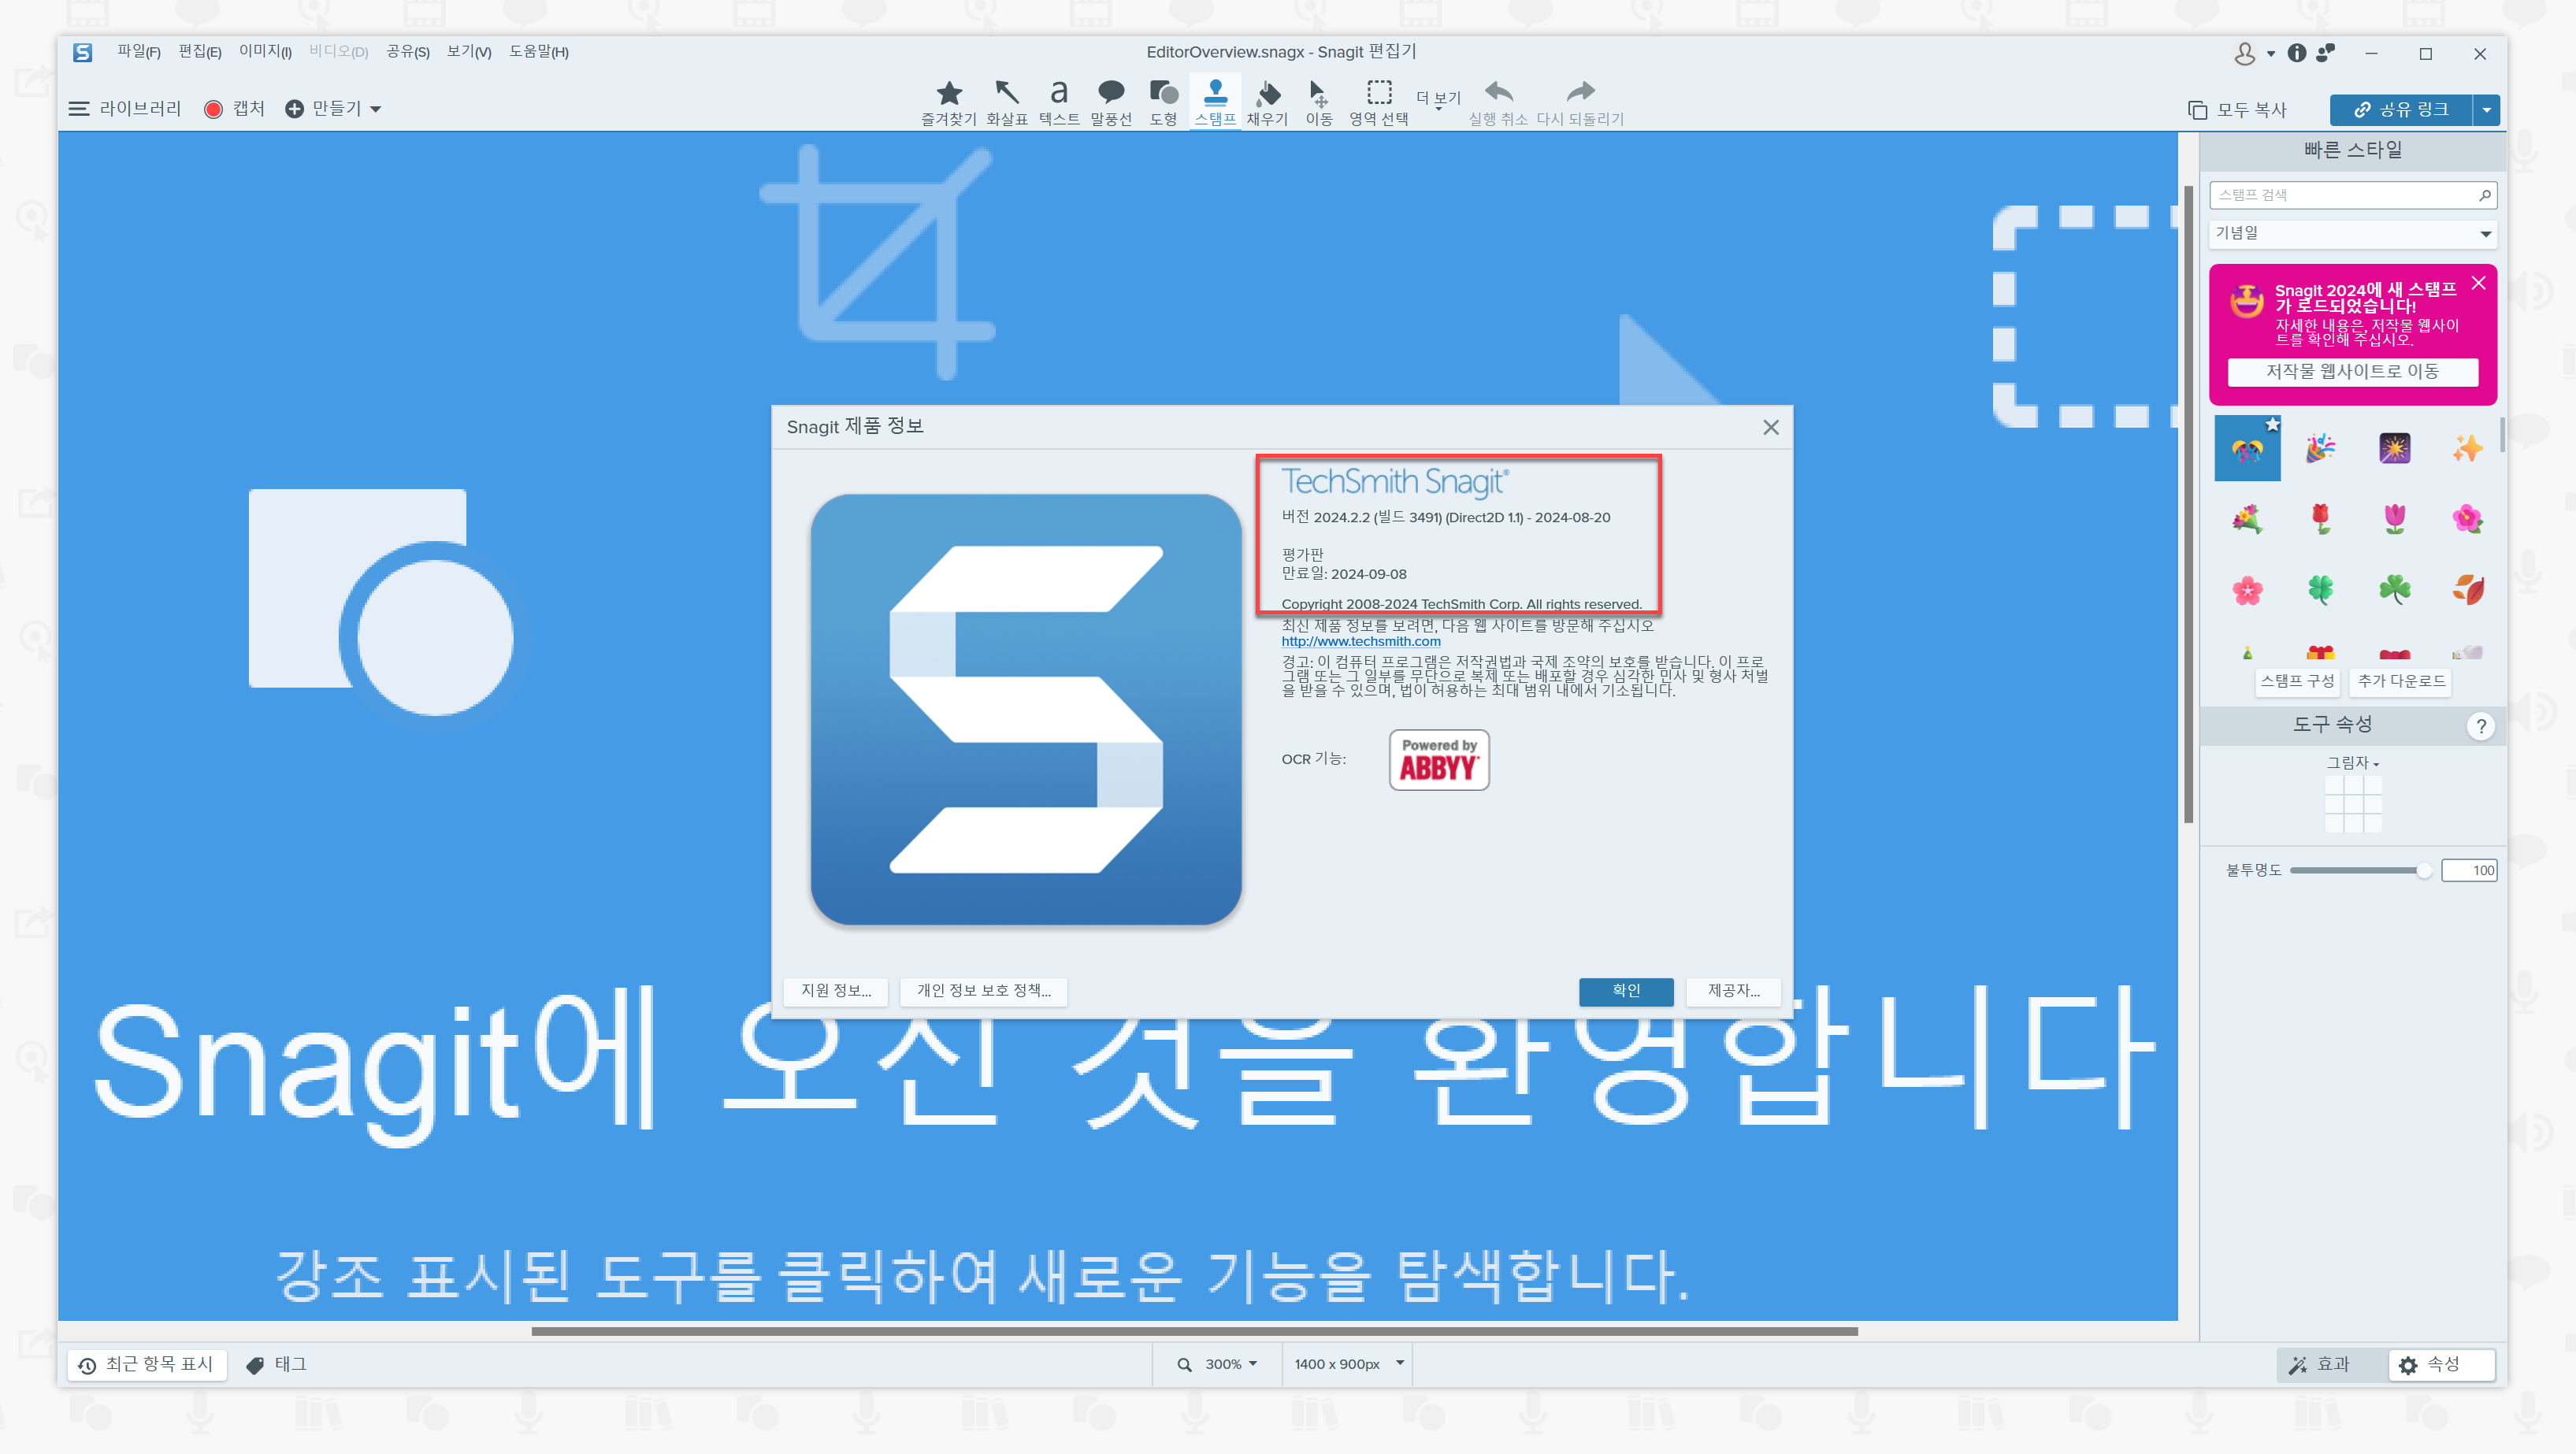The height and width of the screenshot is (1454, 2576).
Task: Toggle the 효과 effects panel
Action: click(x=2320, y=1364)
